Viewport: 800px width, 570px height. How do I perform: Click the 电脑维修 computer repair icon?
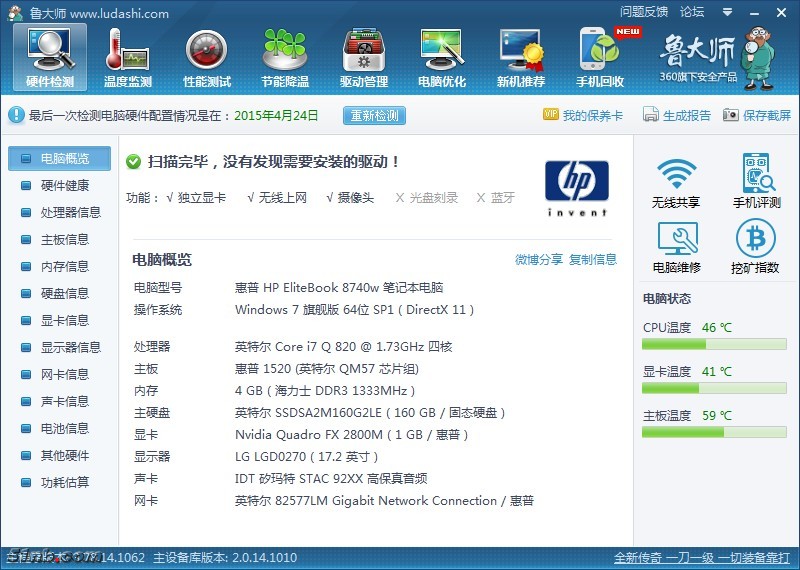pyautogui.click(x=676, y=247)
